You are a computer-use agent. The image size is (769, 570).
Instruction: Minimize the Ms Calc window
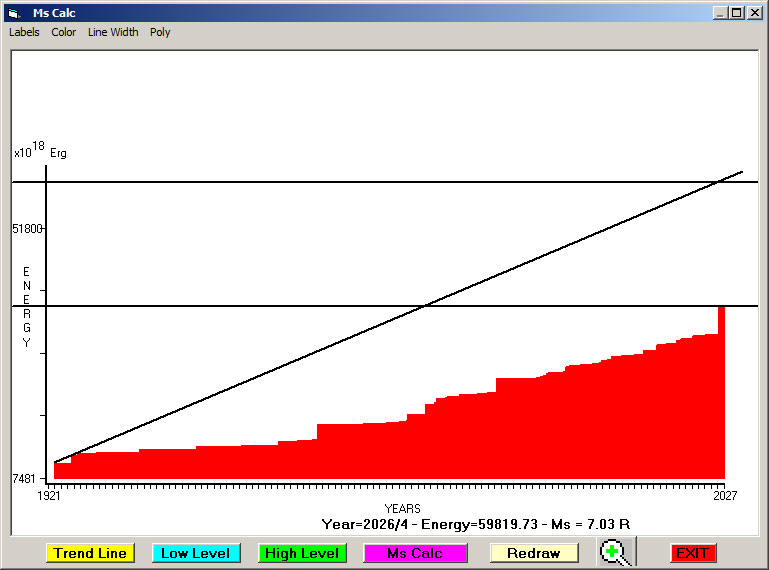click(720, 13)
